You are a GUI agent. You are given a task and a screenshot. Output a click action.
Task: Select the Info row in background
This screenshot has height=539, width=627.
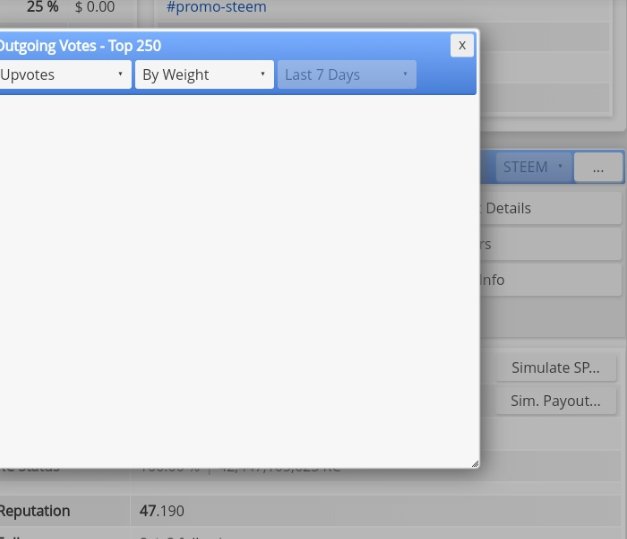click(551, 280)
